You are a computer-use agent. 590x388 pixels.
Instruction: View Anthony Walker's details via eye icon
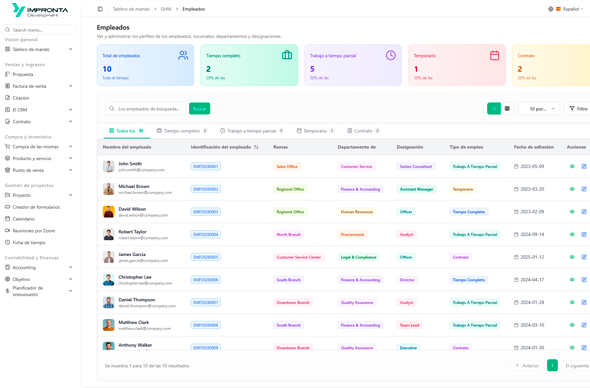pos(572,348)
